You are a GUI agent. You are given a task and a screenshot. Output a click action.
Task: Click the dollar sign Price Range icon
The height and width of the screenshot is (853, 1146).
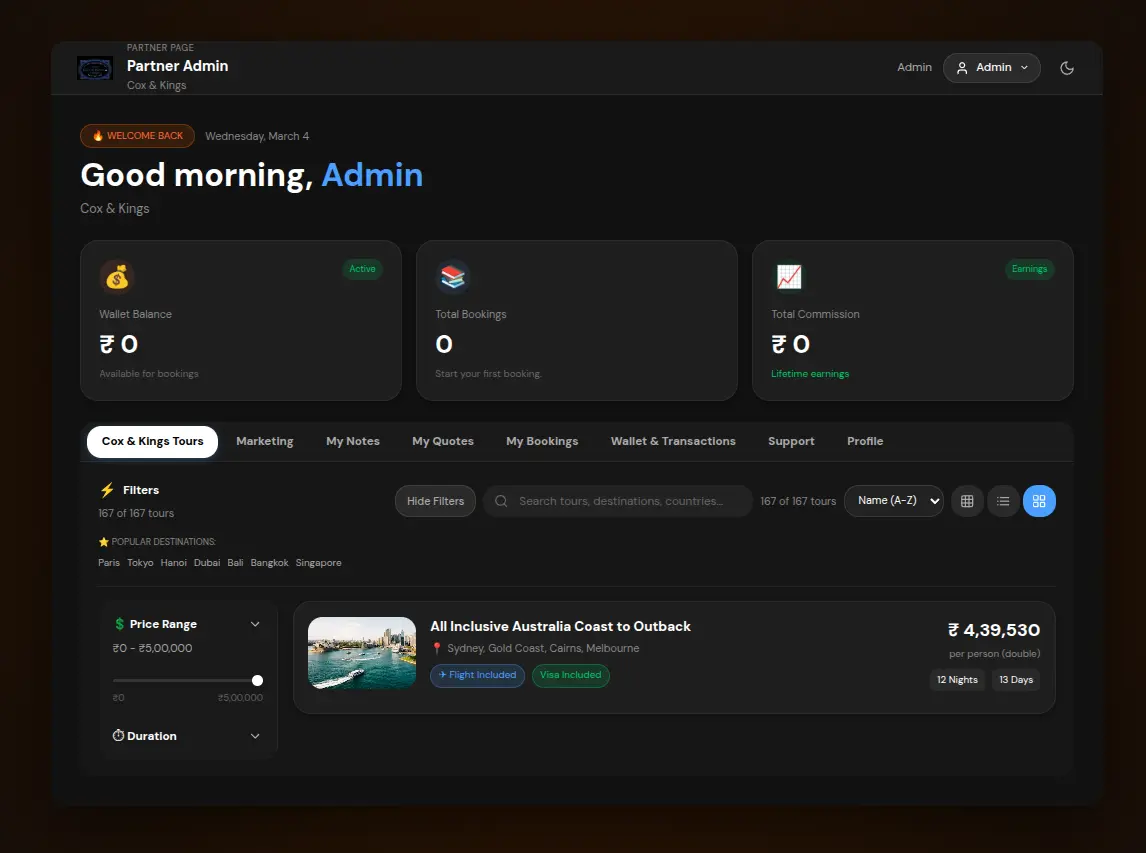(x=120, y=624)
